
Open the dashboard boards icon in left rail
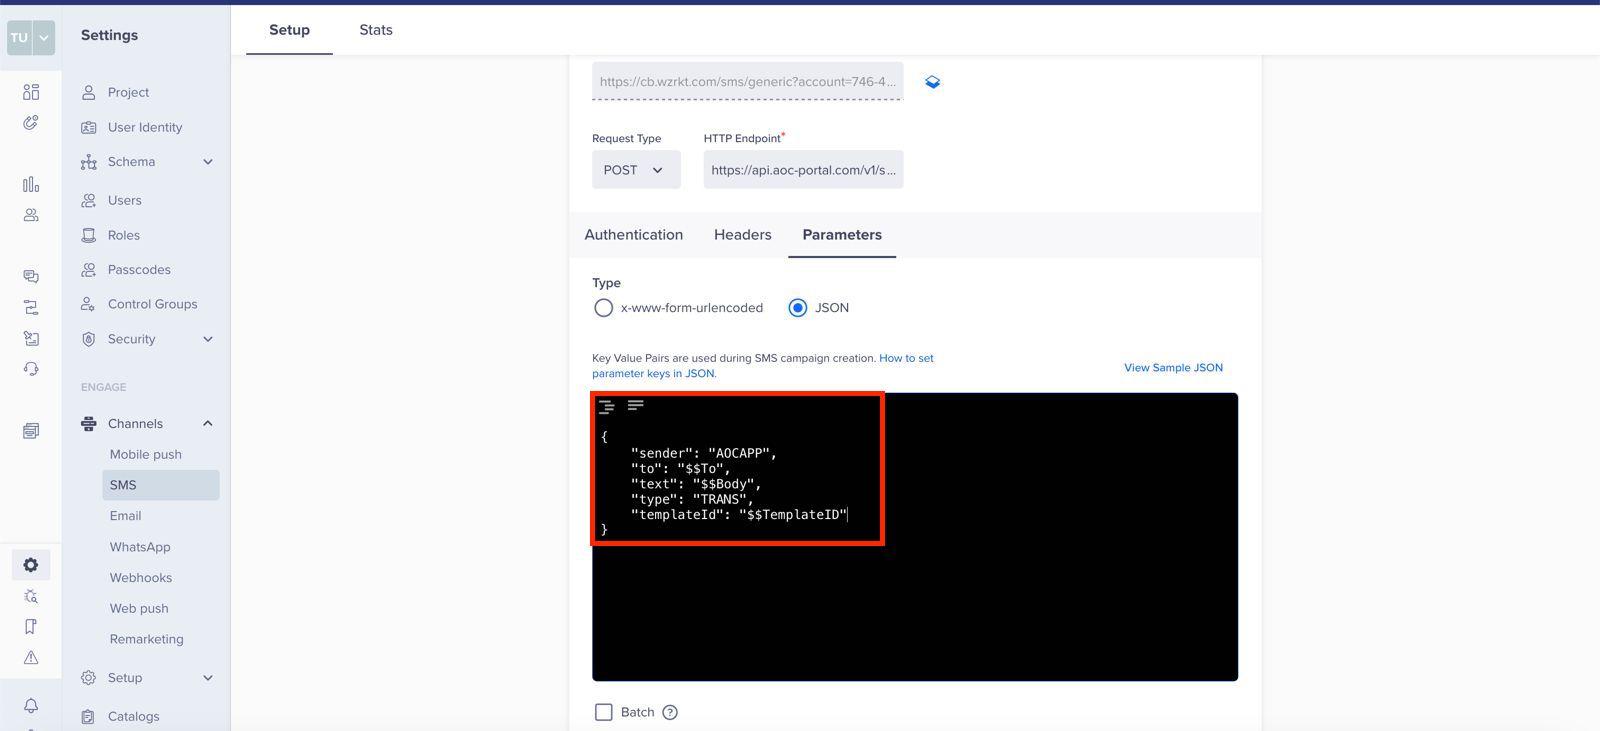tap(31, 92)
